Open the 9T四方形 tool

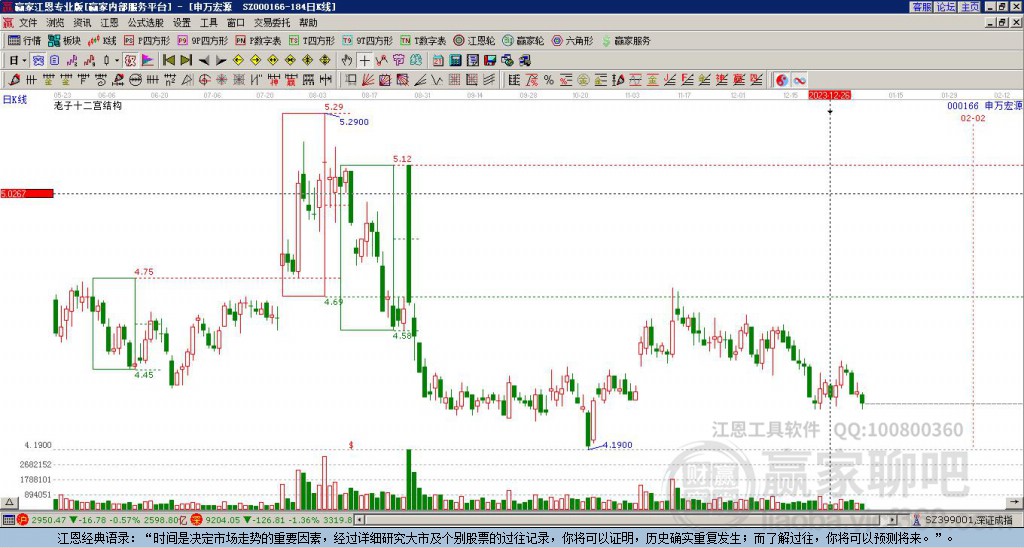point(367,40)
